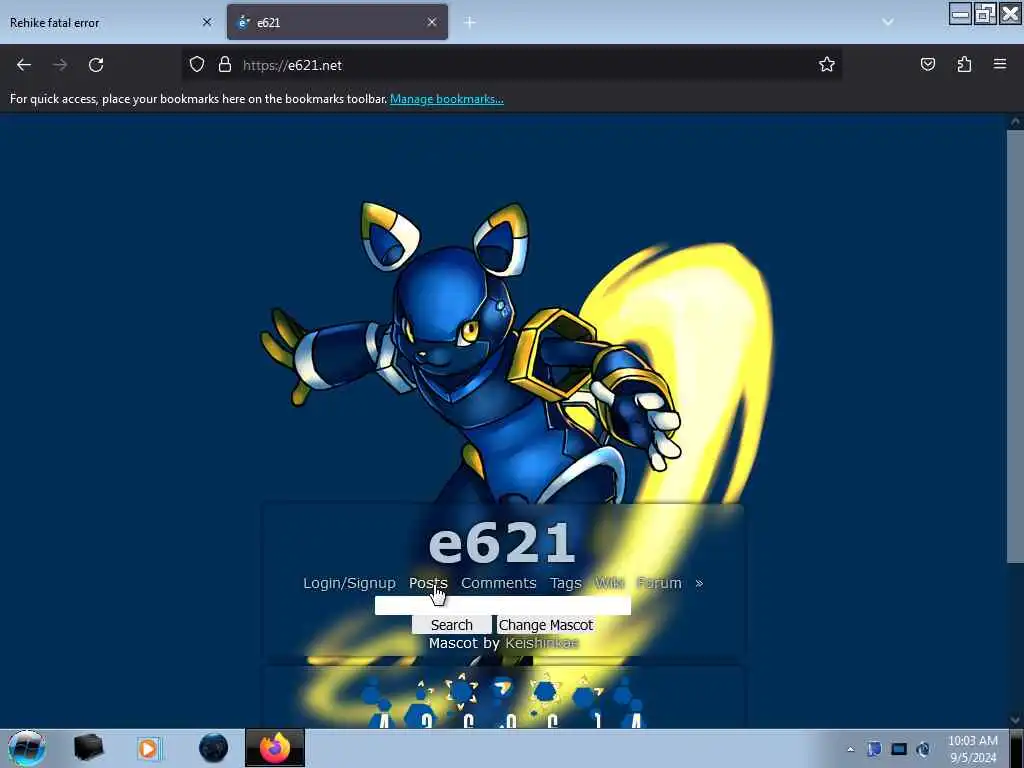Viewport: 1024px width, 768px height.
Task: Open the Tags link
Action: (x=566, y=583)
